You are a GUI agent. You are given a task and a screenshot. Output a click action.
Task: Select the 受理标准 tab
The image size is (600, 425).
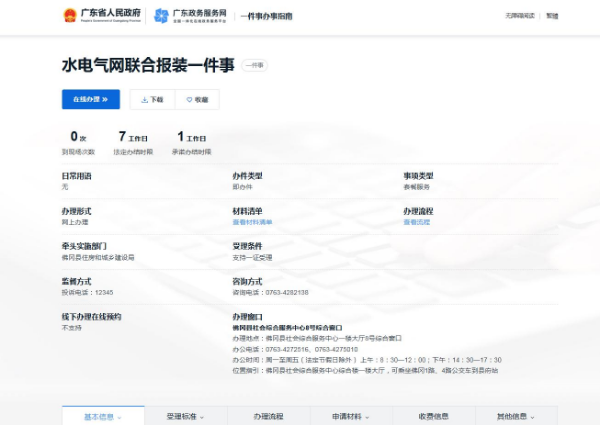tap(186, 416)
